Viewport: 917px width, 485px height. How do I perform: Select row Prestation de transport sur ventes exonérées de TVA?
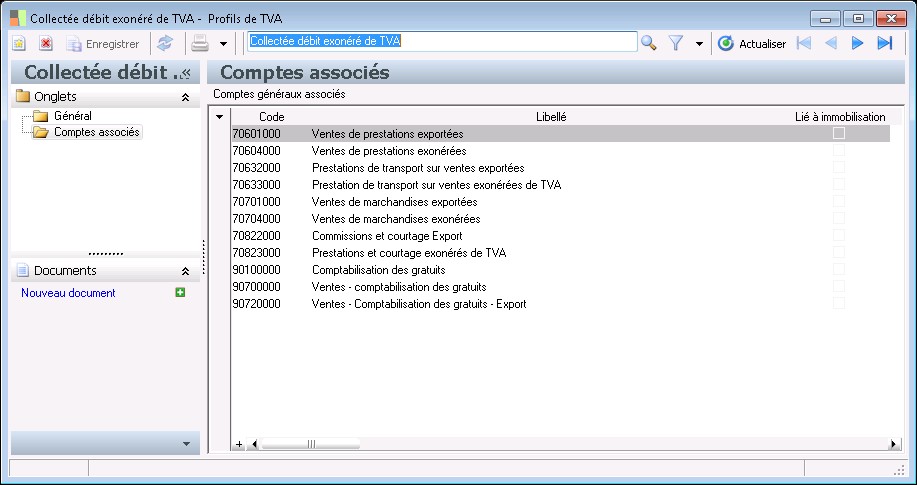point(561,185)
